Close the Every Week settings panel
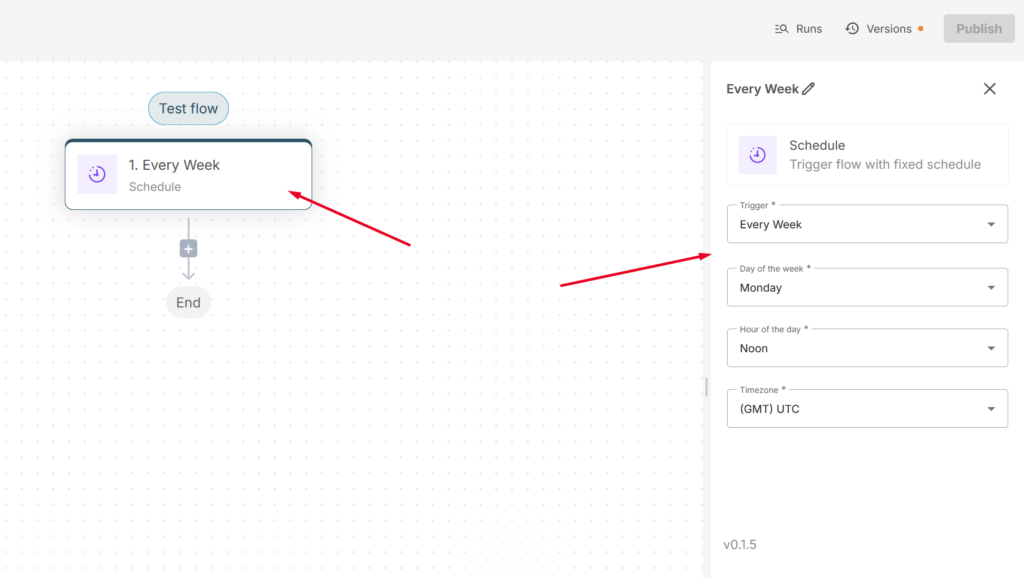1024x578 pixels. [x=989, y=89]
